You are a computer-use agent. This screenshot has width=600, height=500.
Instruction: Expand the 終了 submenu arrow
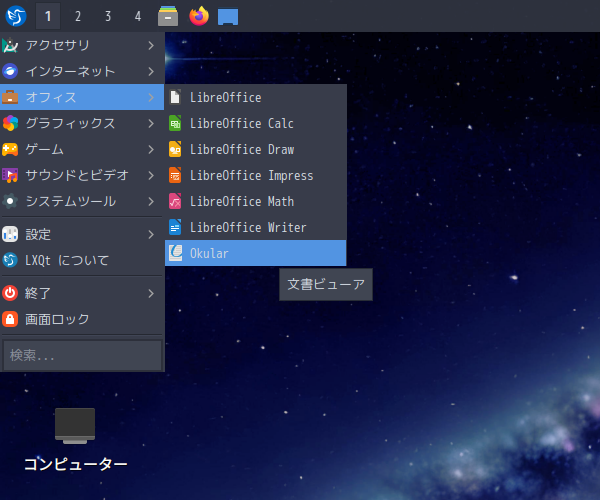coord(151,293)
